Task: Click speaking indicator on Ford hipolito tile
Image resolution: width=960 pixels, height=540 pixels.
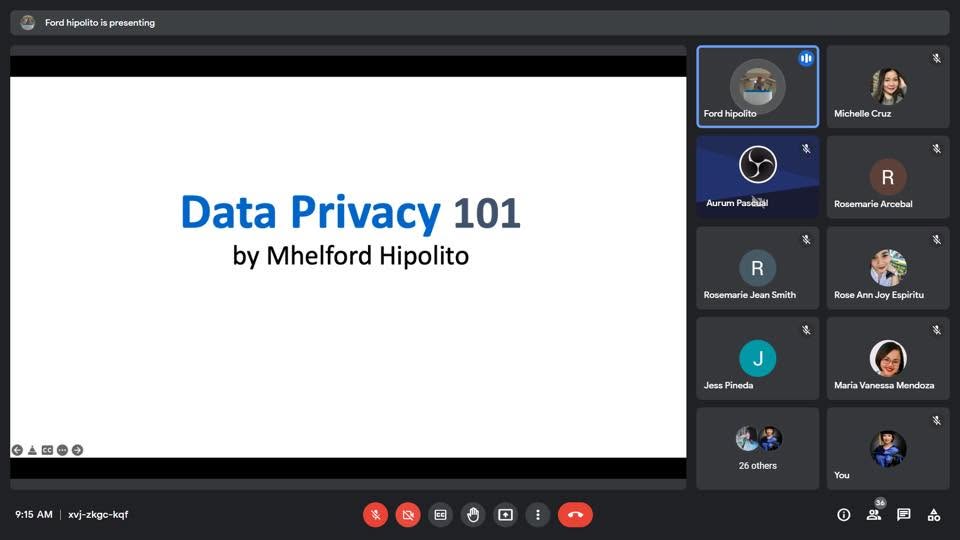Action: pos(806,58)
